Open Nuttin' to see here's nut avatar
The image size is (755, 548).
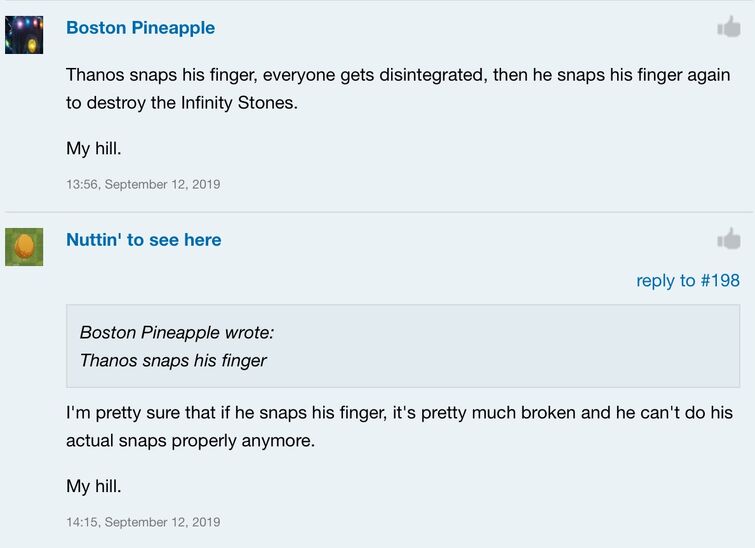pos(24,247)
